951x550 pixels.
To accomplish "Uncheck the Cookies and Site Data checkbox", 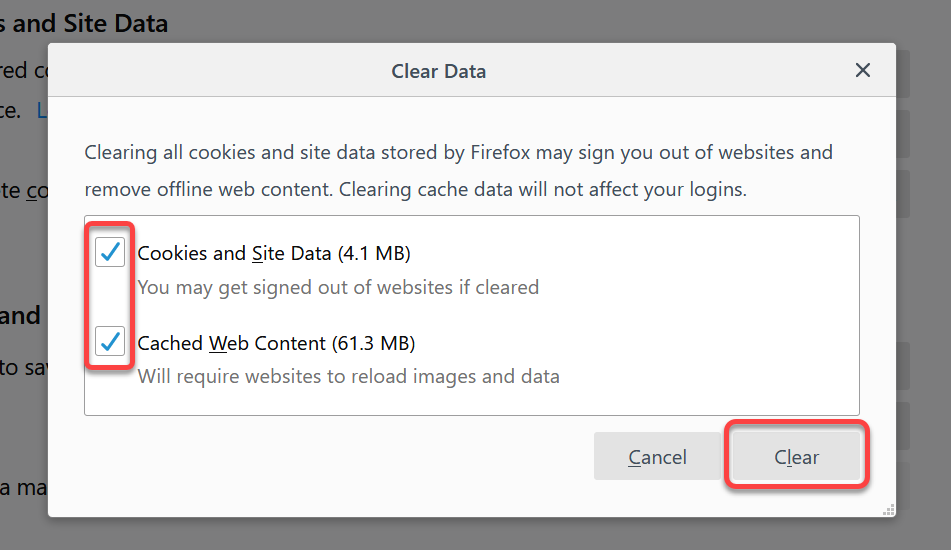I will click(110, 252).
